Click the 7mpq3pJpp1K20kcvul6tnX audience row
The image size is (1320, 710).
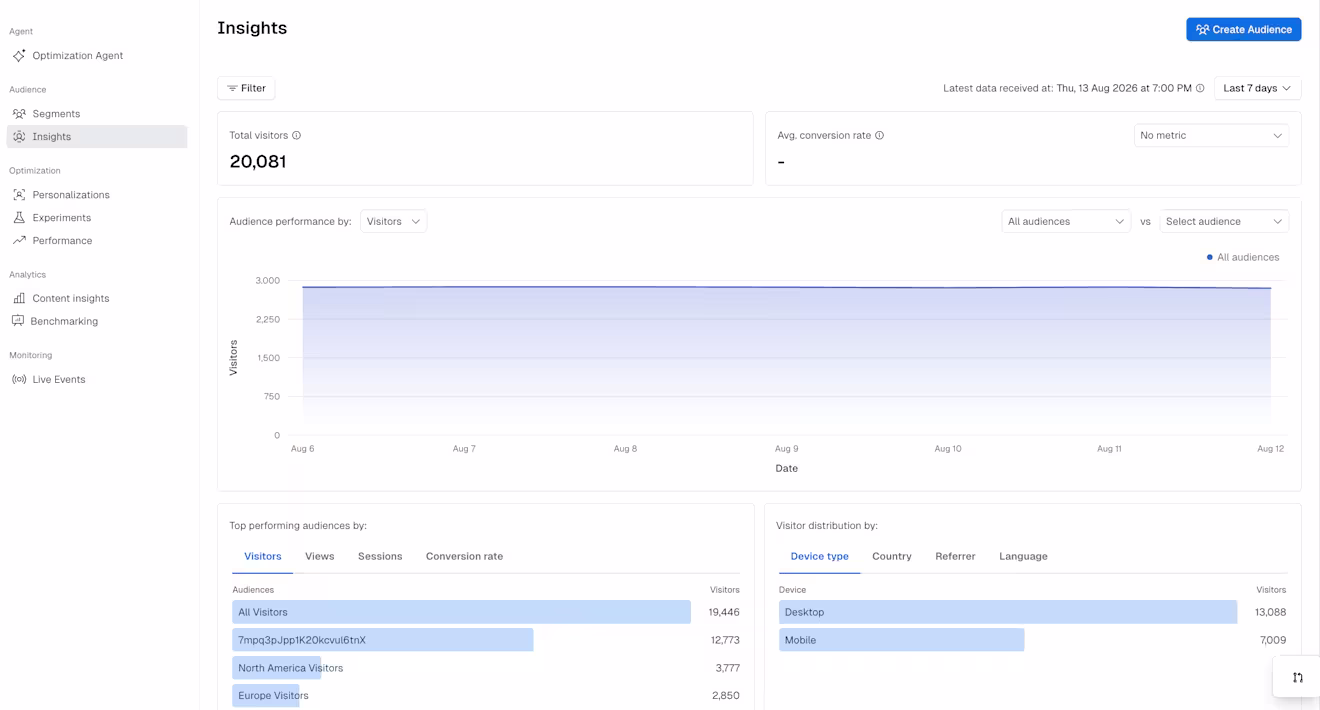tap(486, 640)
